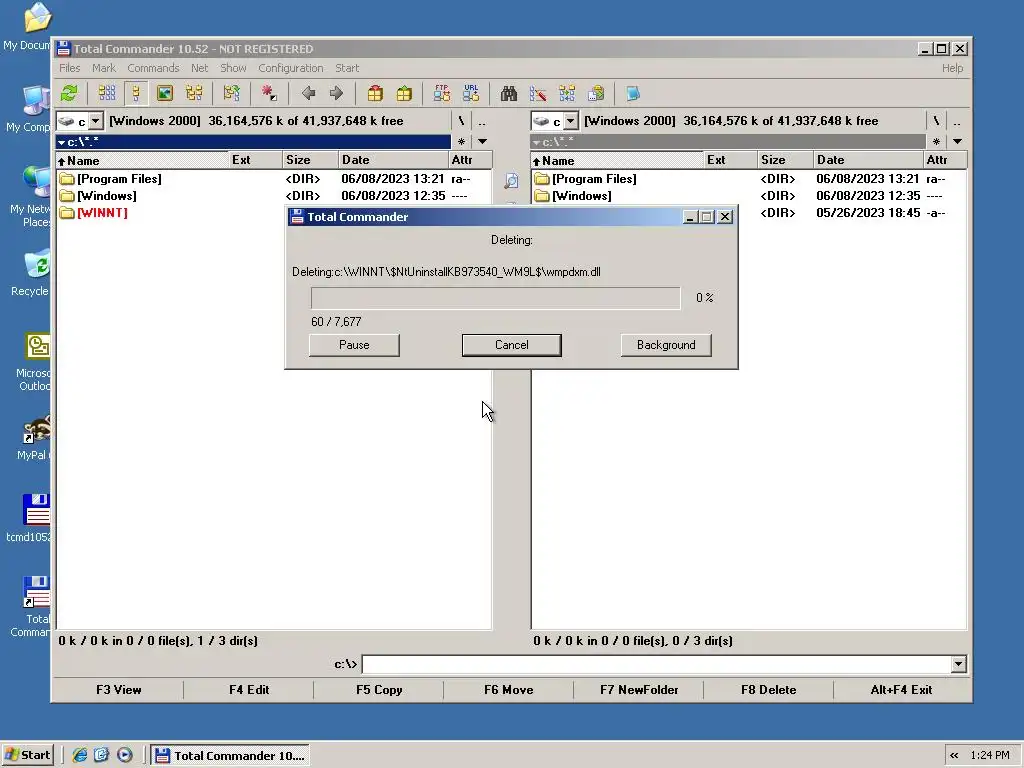1024x768 pixels.
Task: Expand left panel directory history arrow
Action: pyautogui.click(x=483, y=142)
